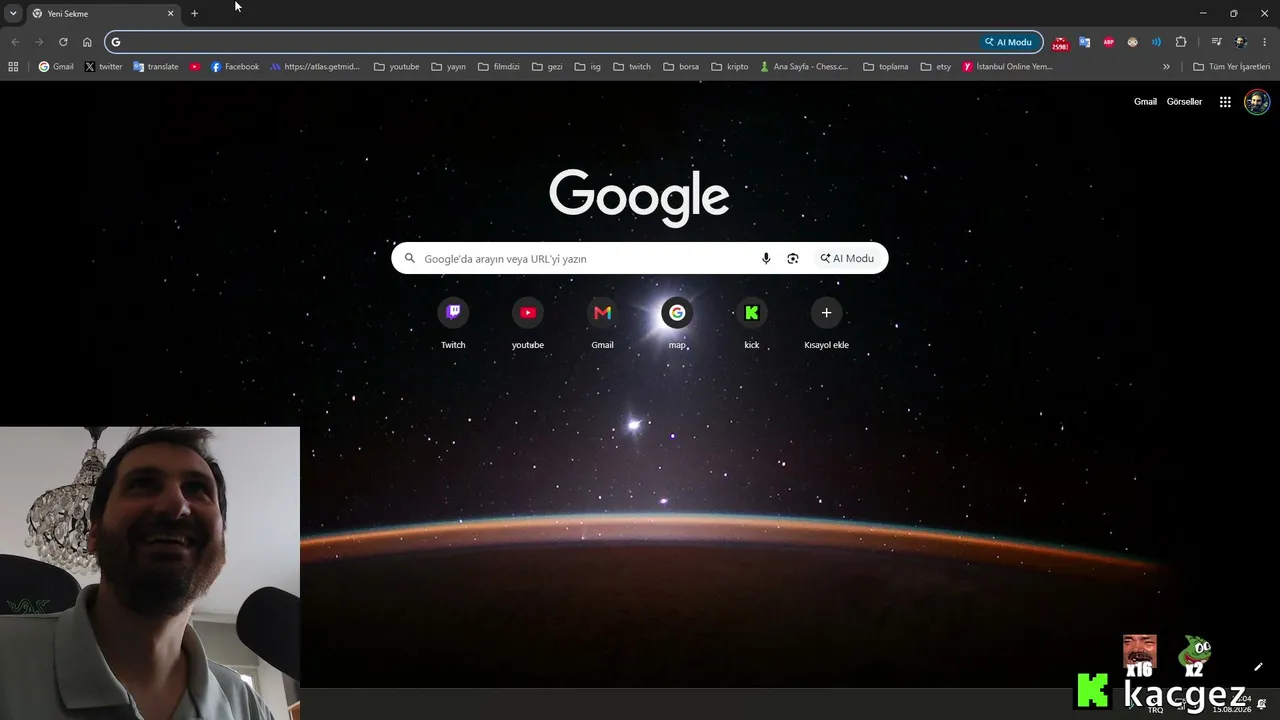Expand the borsa bookmark folder

[681, 67]
